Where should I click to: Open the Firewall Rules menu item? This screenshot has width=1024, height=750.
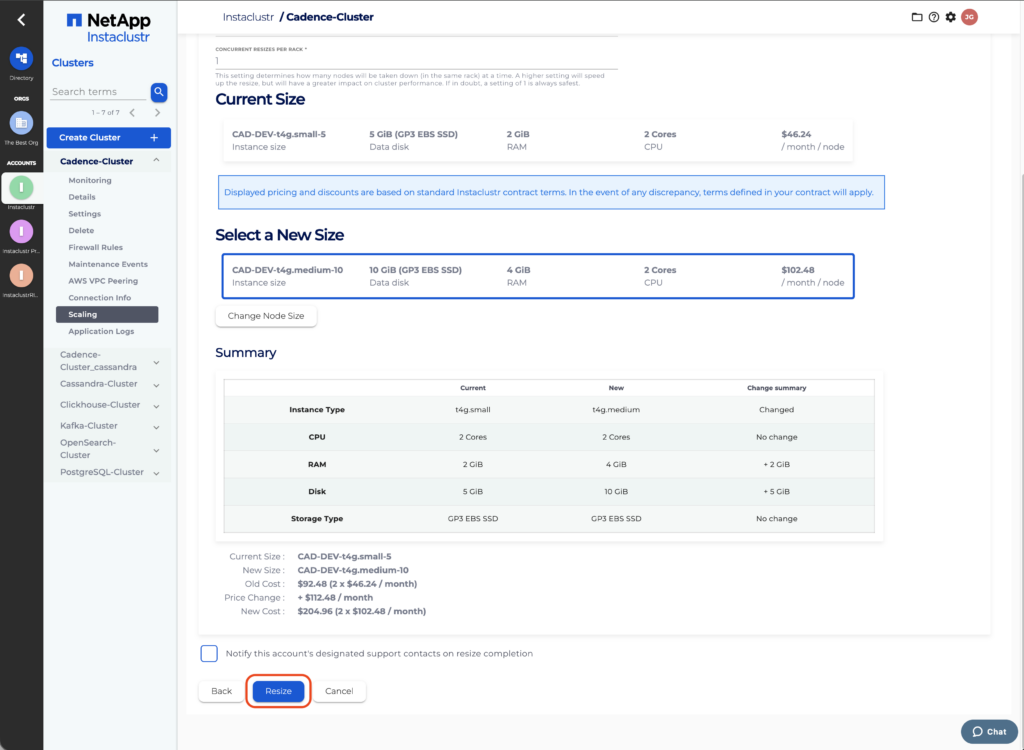point(95,247)
